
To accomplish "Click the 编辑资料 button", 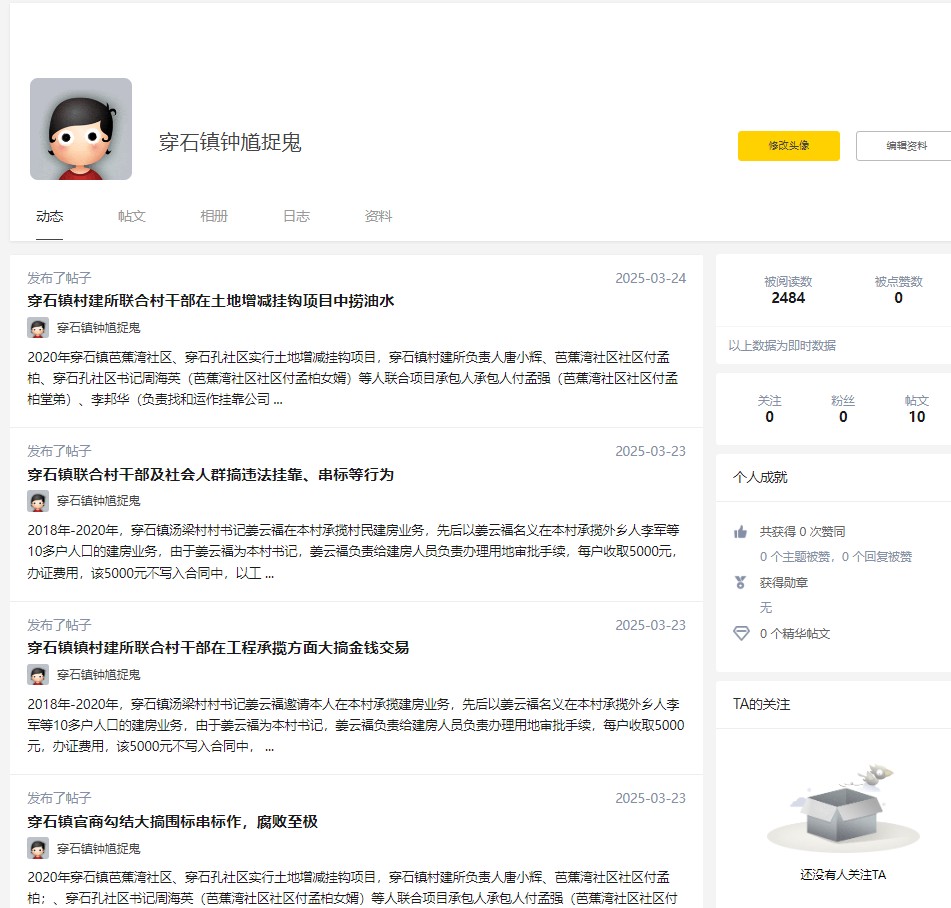I will (x=905, y=146).
